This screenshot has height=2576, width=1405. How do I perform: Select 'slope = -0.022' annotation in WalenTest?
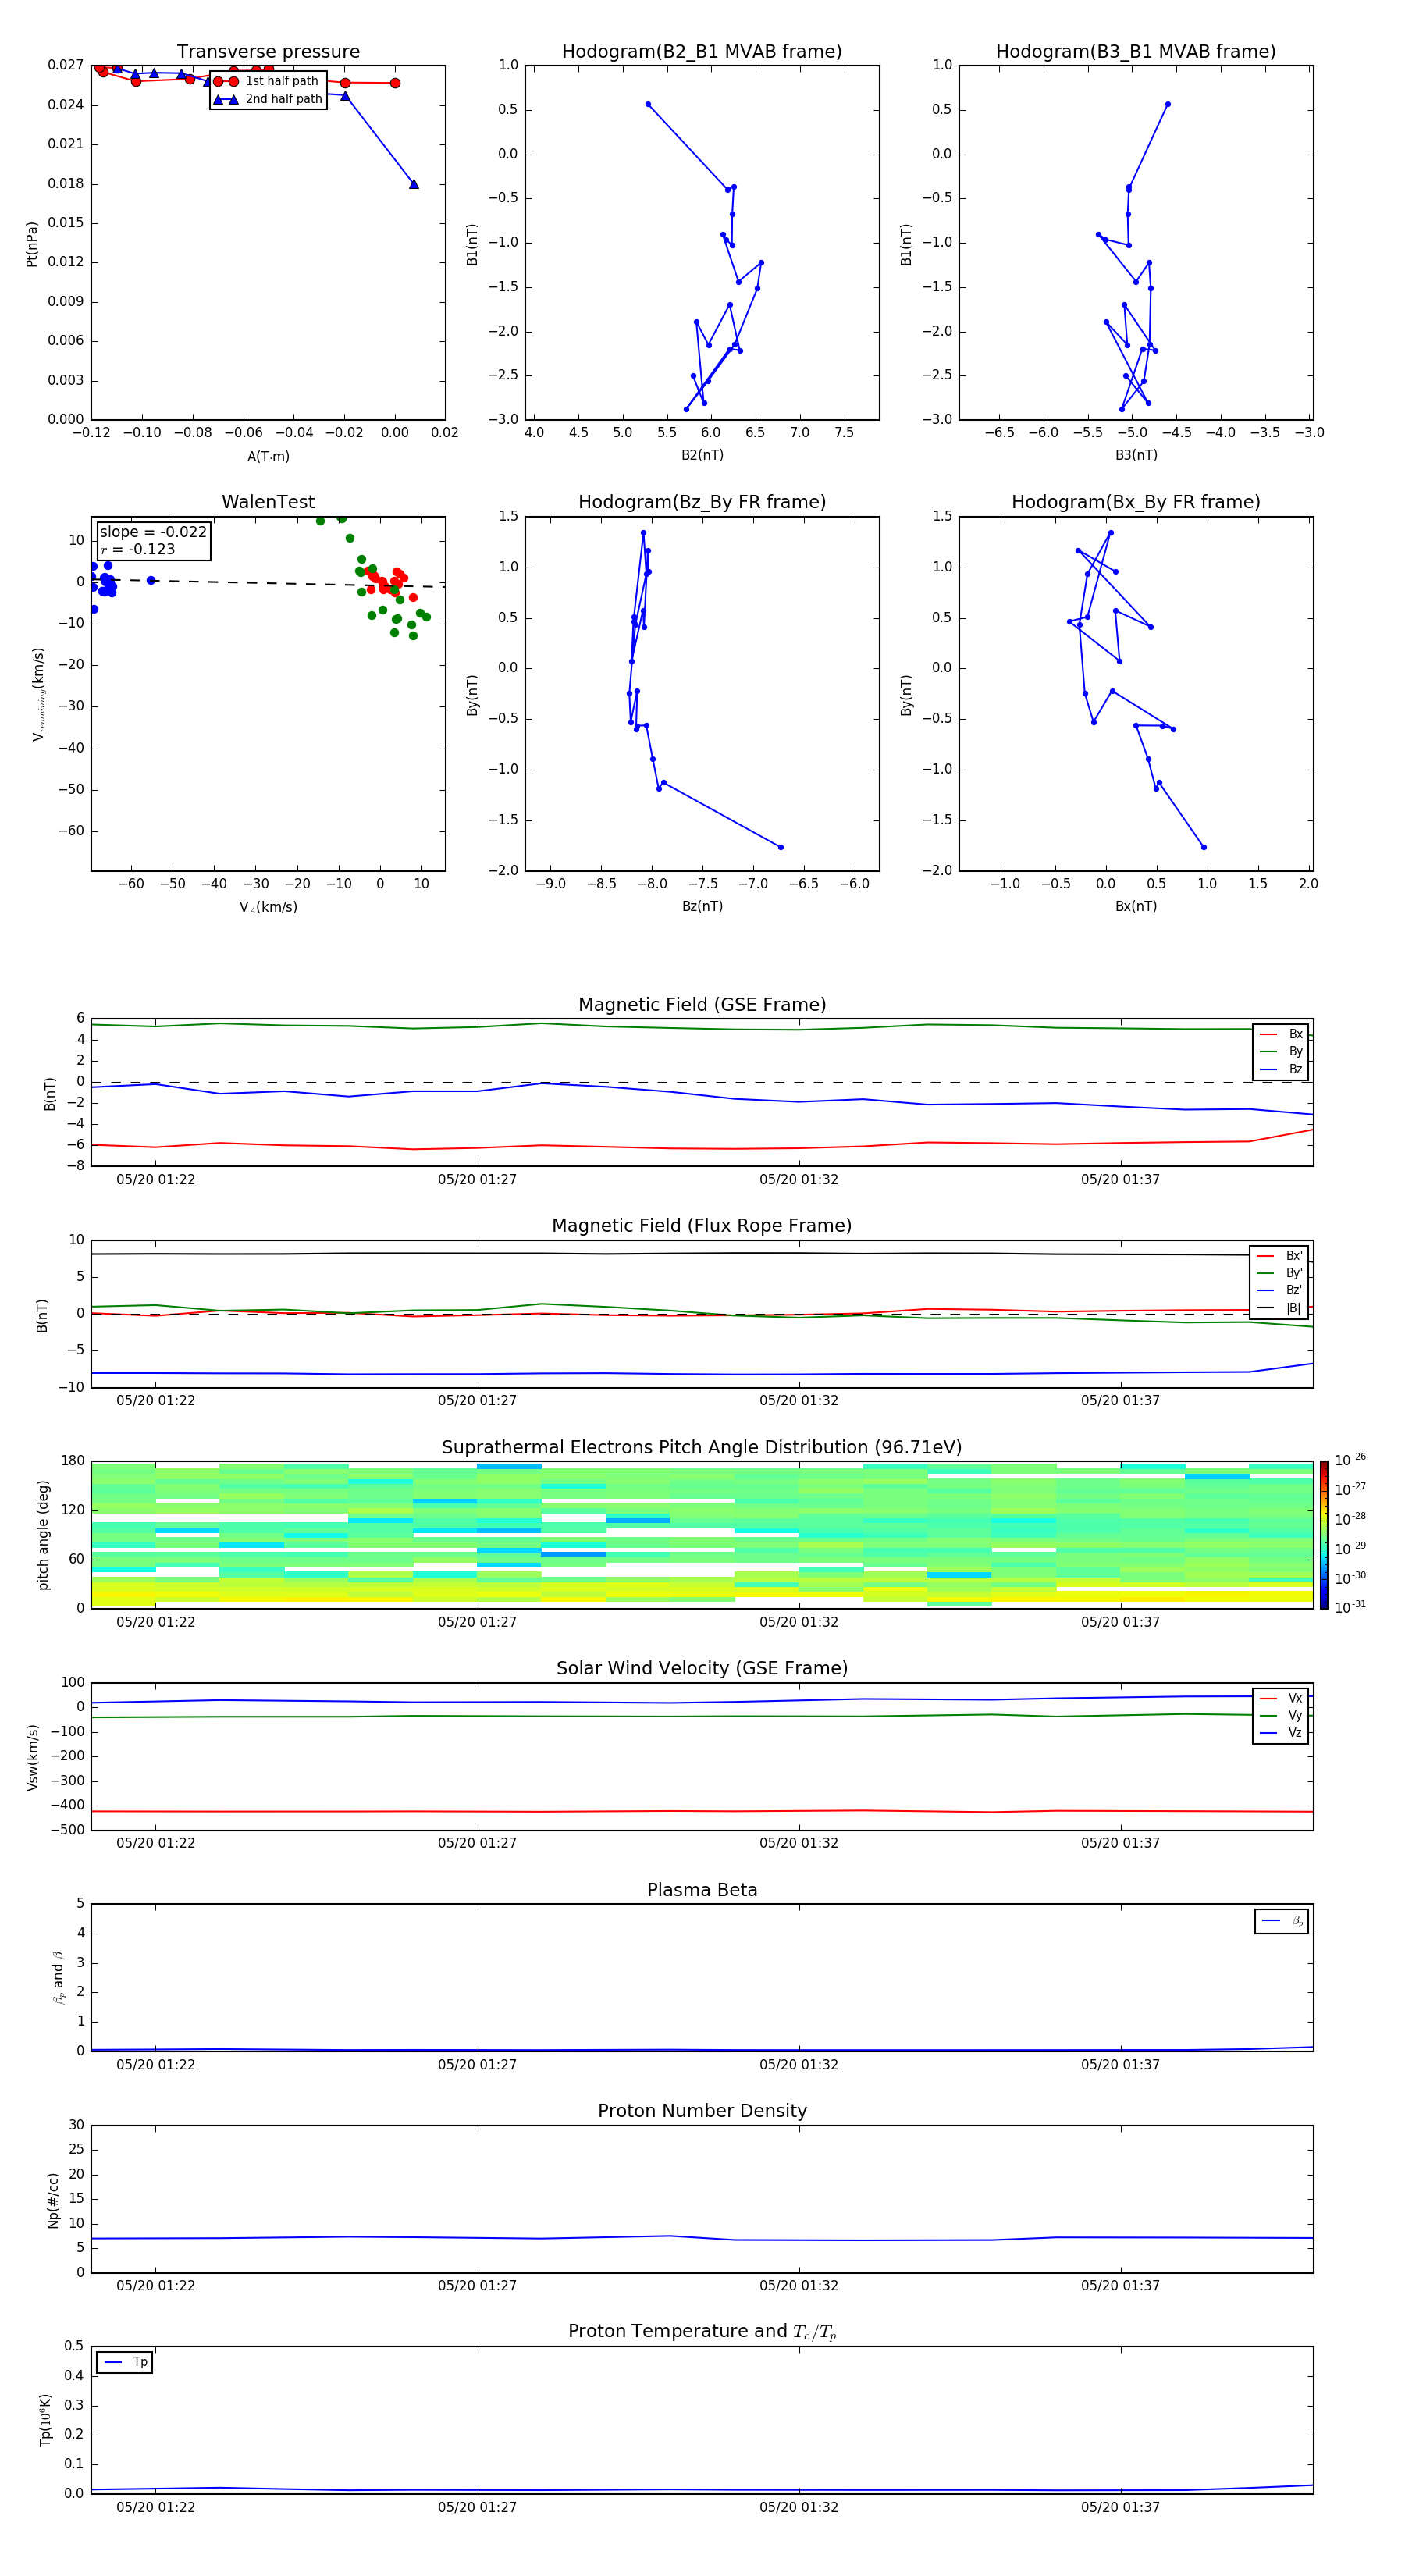(x=153, y=532)
